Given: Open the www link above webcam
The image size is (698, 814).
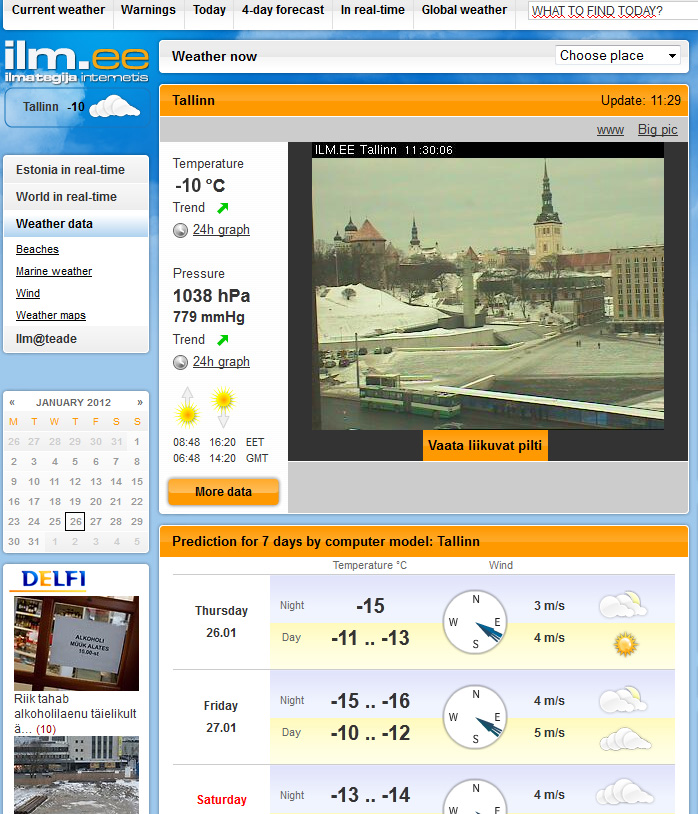Looking at the screenshot, I should [x=610, y=130].
